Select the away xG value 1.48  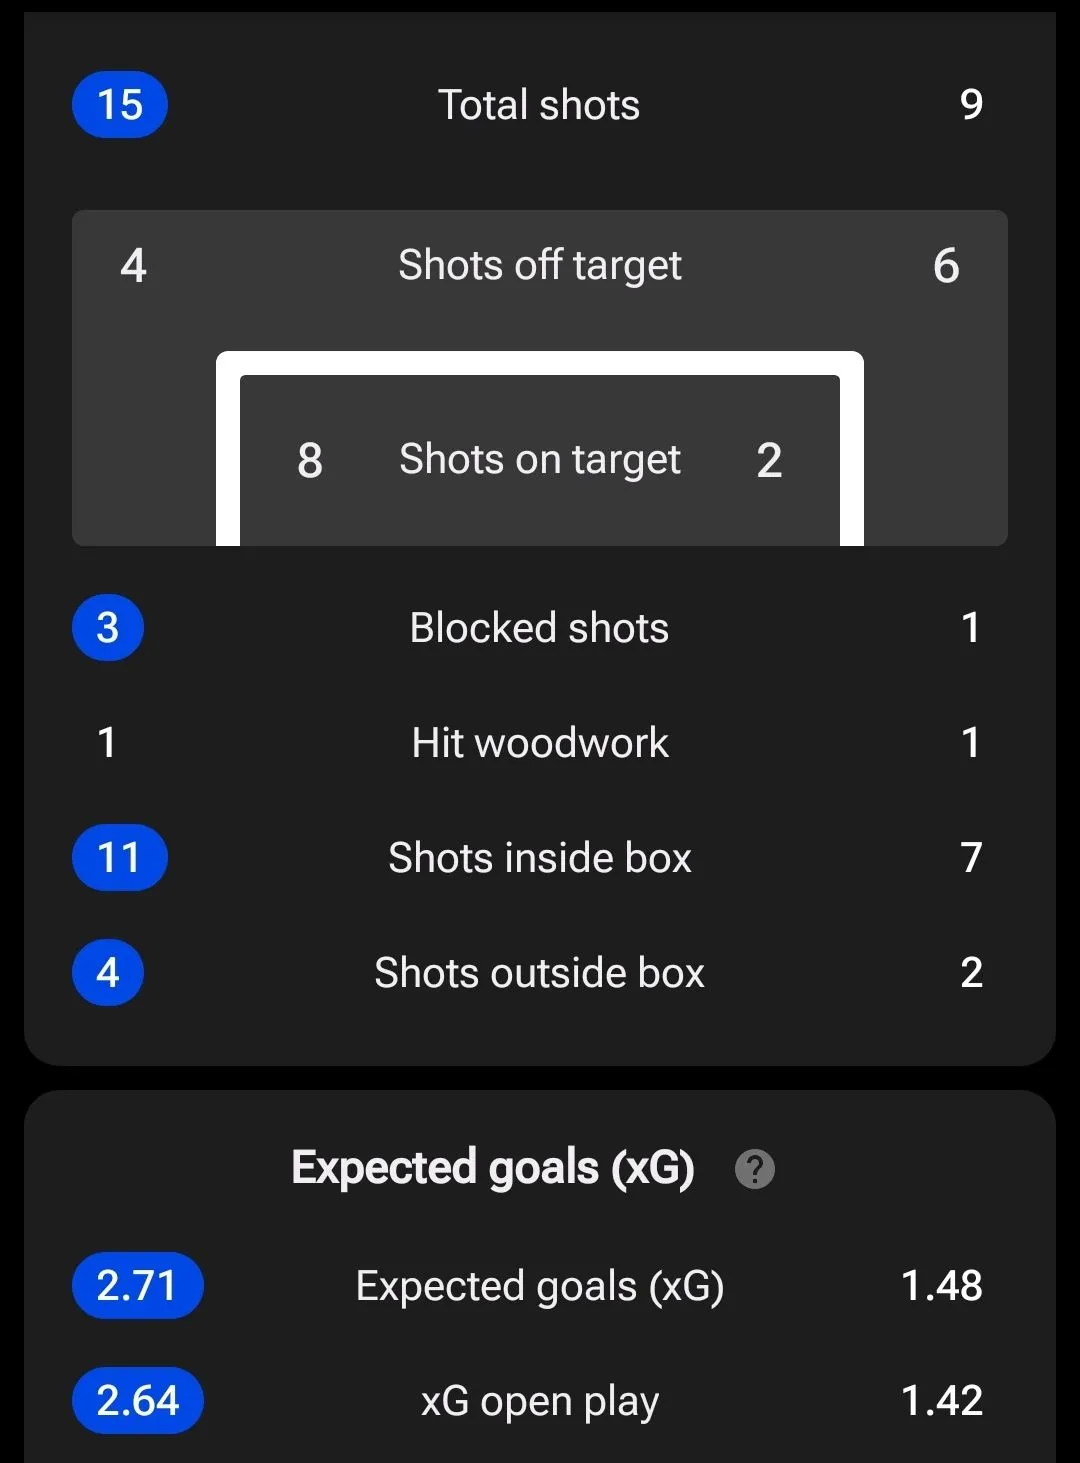click(941, 1286)
